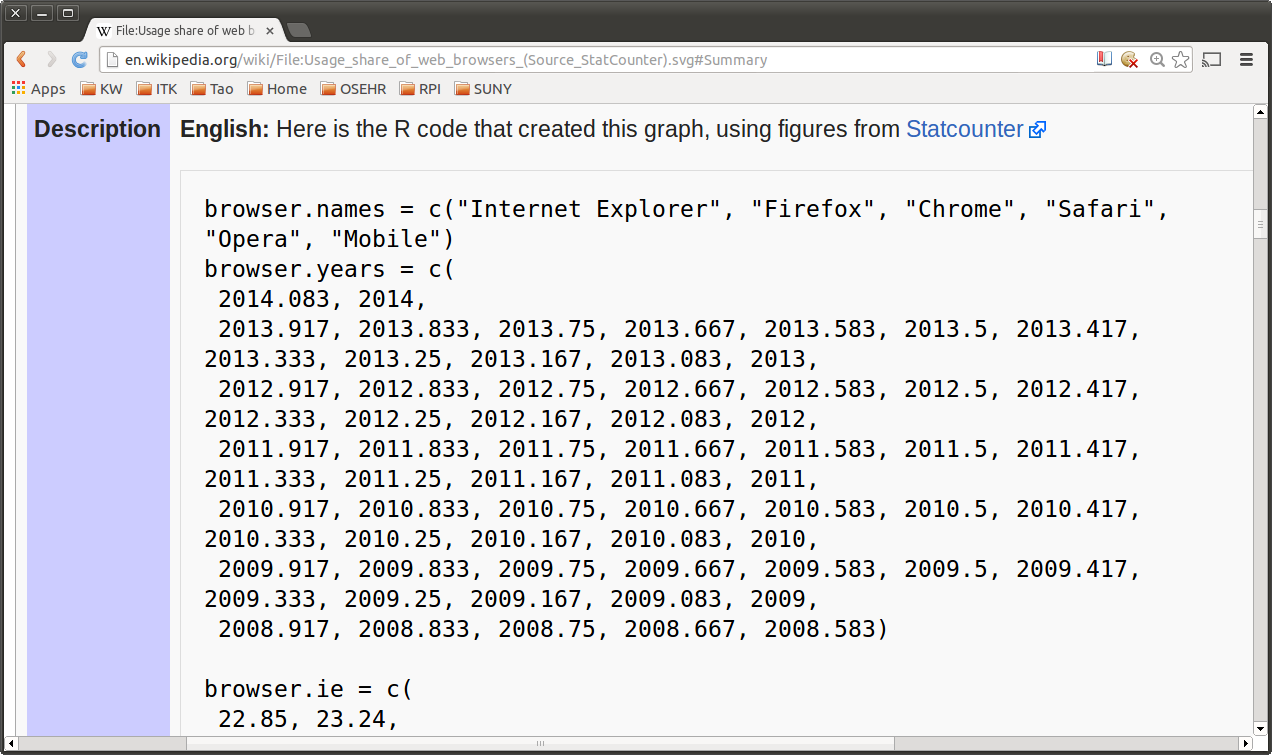This screenshot has height=755, width=1272.
Task: Click the value 2009.917 in the code
Action: click(x=274, y=569)
